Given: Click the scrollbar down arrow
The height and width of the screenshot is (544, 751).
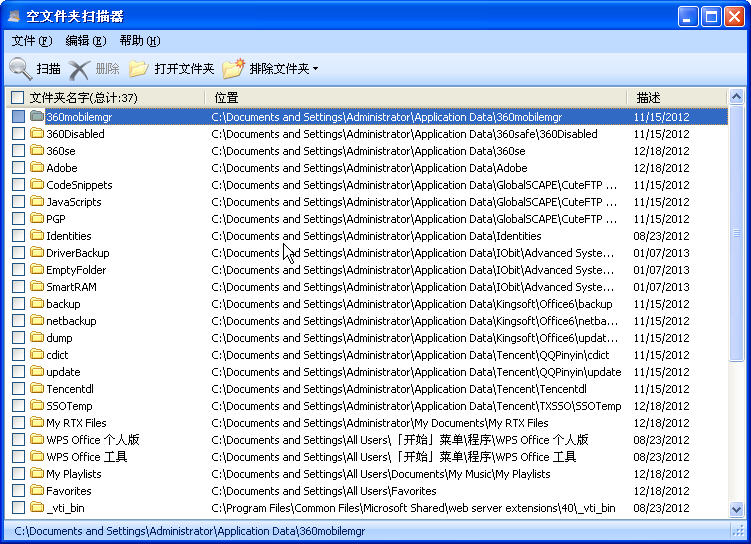Looking at the screenshot, I should click(x=736, y=509).
